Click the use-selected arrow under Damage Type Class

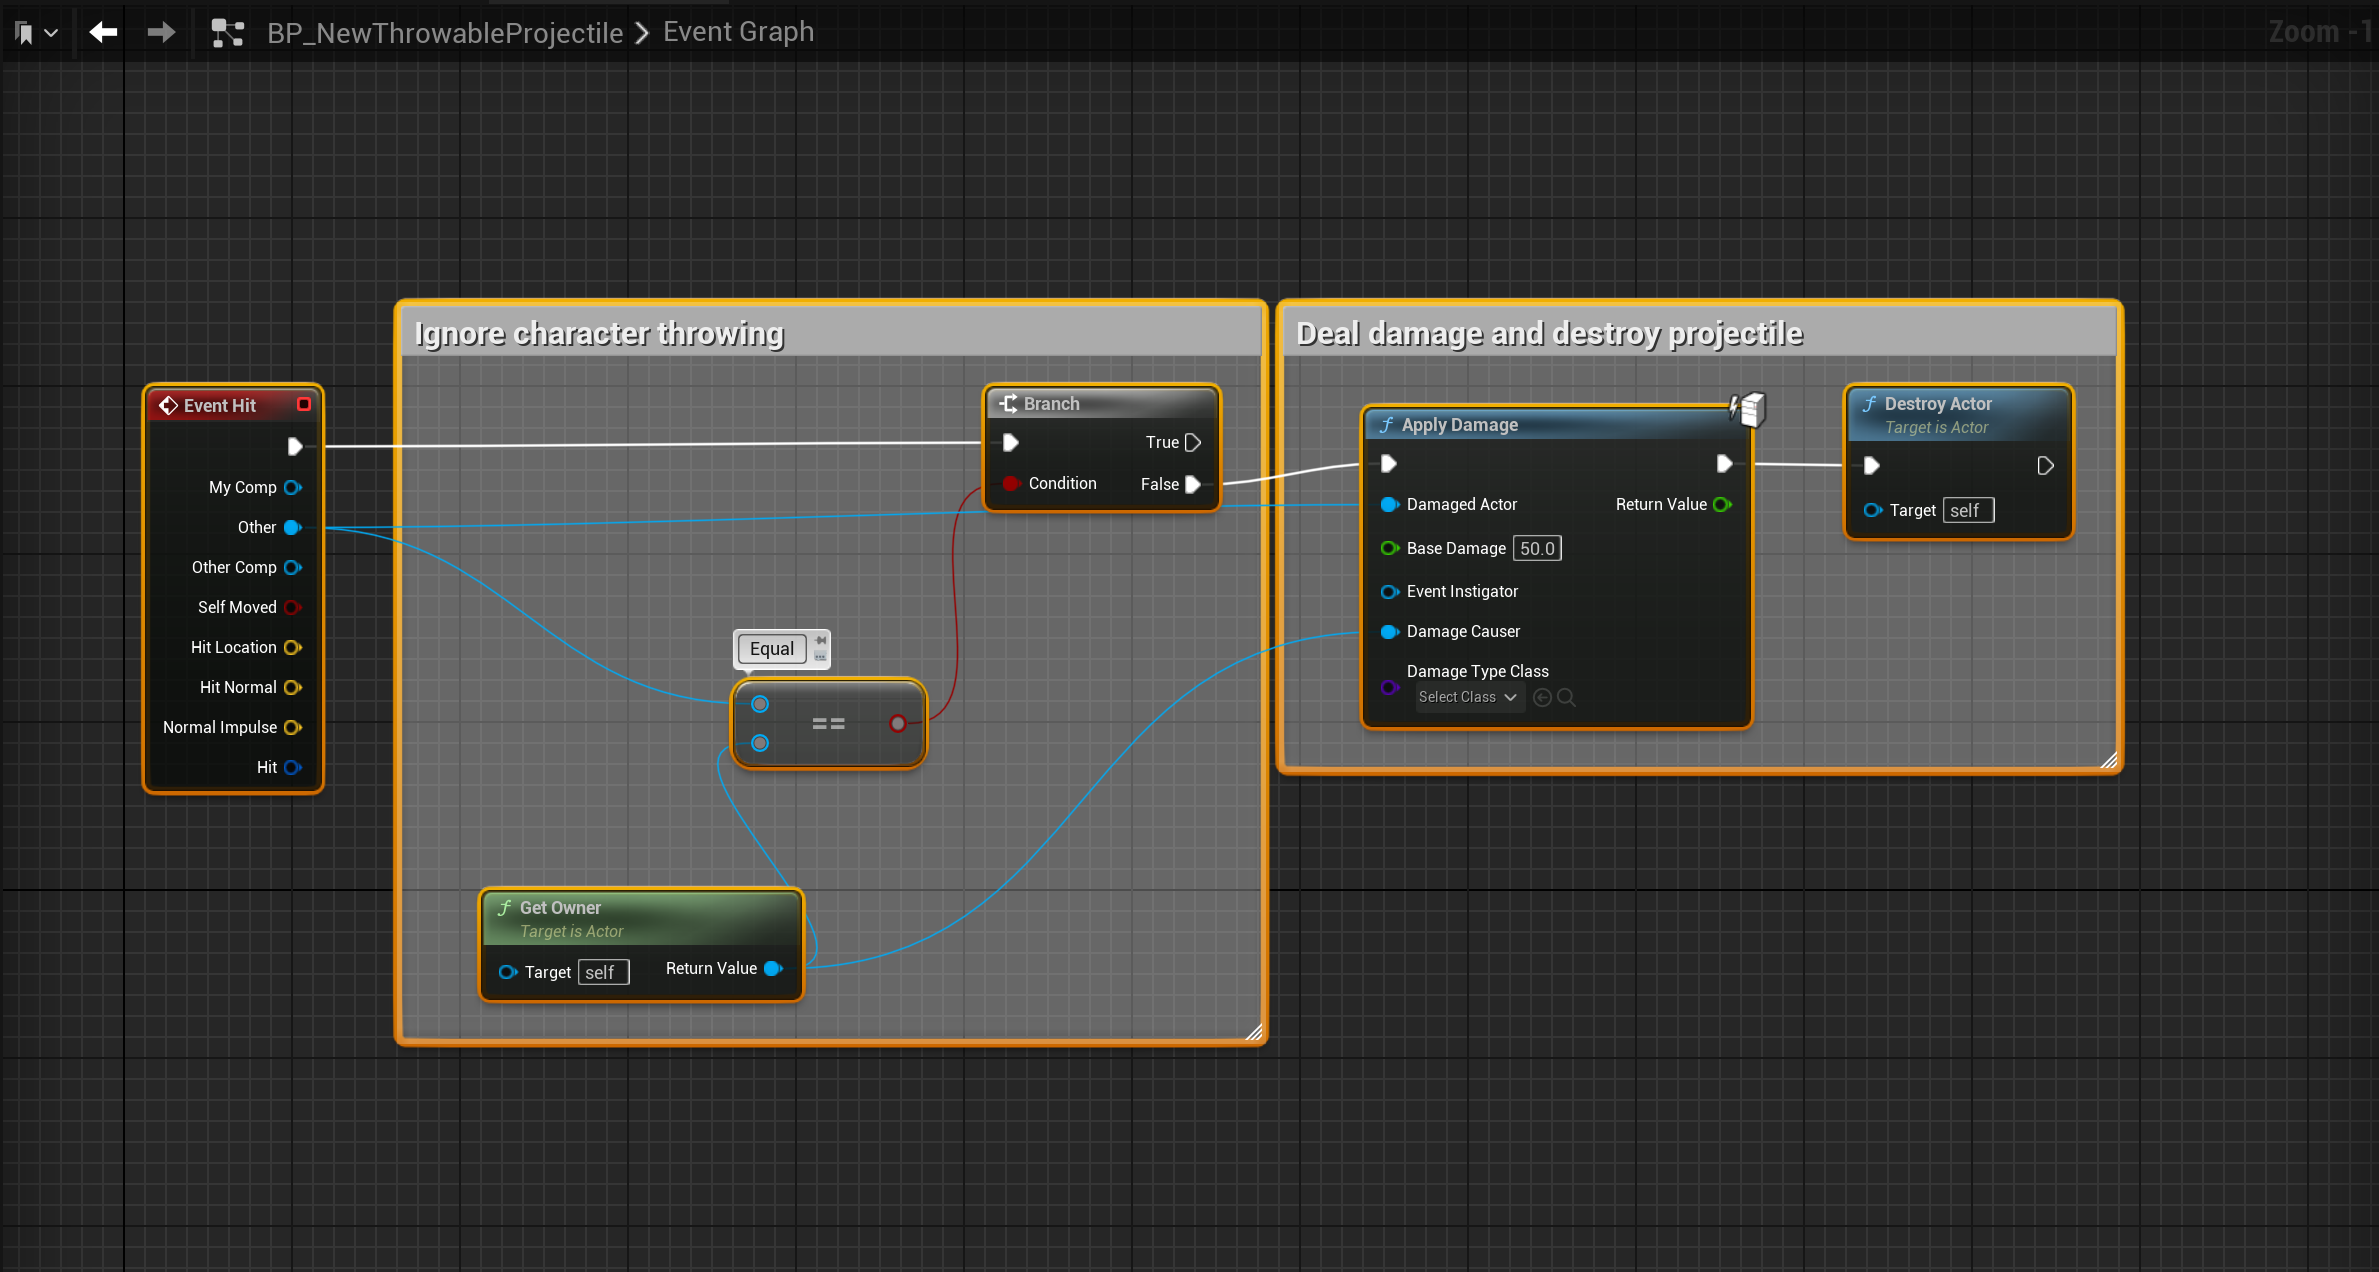[1542, 697]
